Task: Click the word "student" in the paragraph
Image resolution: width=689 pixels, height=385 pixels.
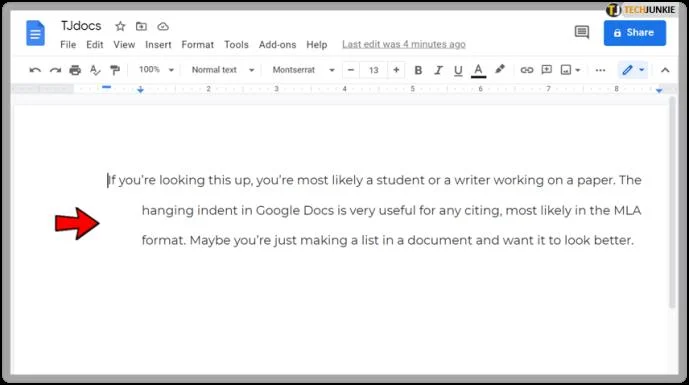Action: coord(400,180)
